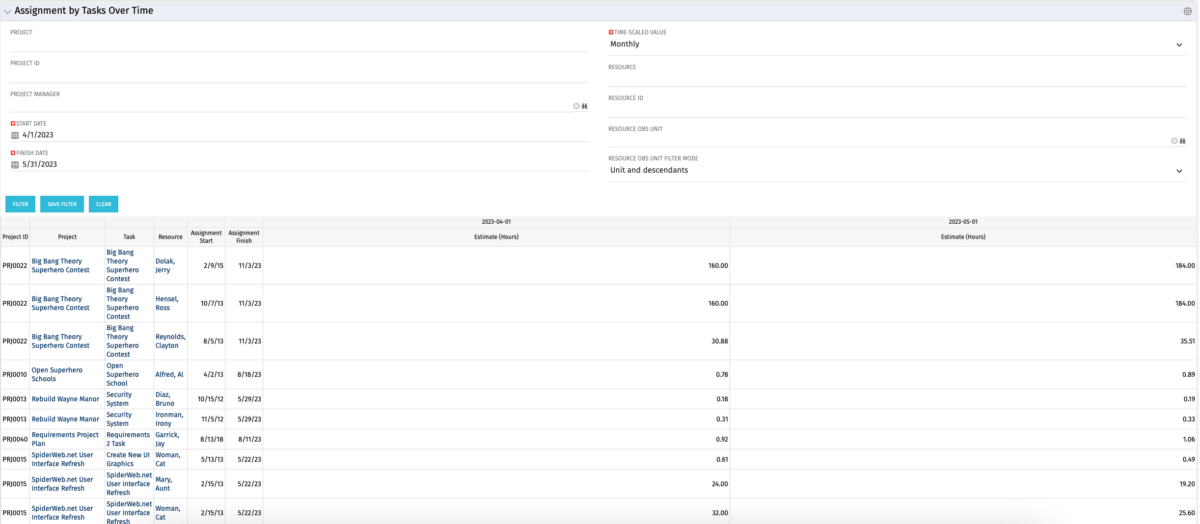Open the Create New UI Graphics task link
This screenshot has height=524, width=1200.
128,459
